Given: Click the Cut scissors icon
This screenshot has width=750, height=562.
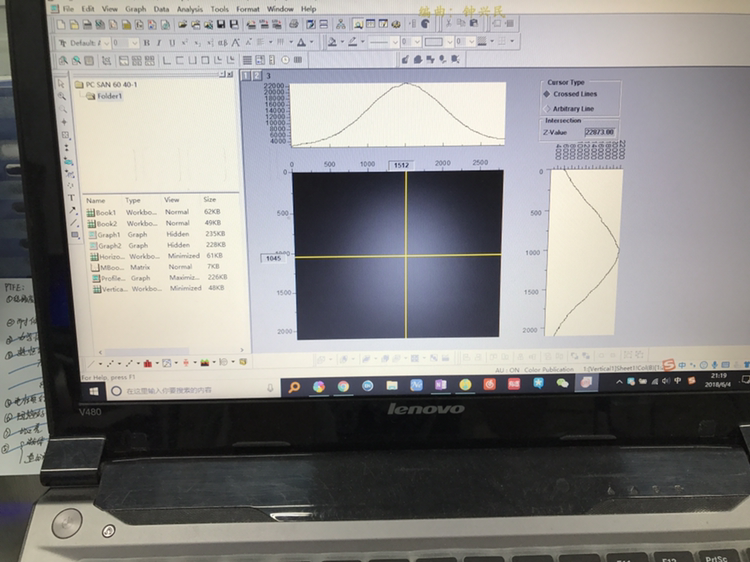Looking at the screenshot, I should pyautogui.click(x=449, y=23).
